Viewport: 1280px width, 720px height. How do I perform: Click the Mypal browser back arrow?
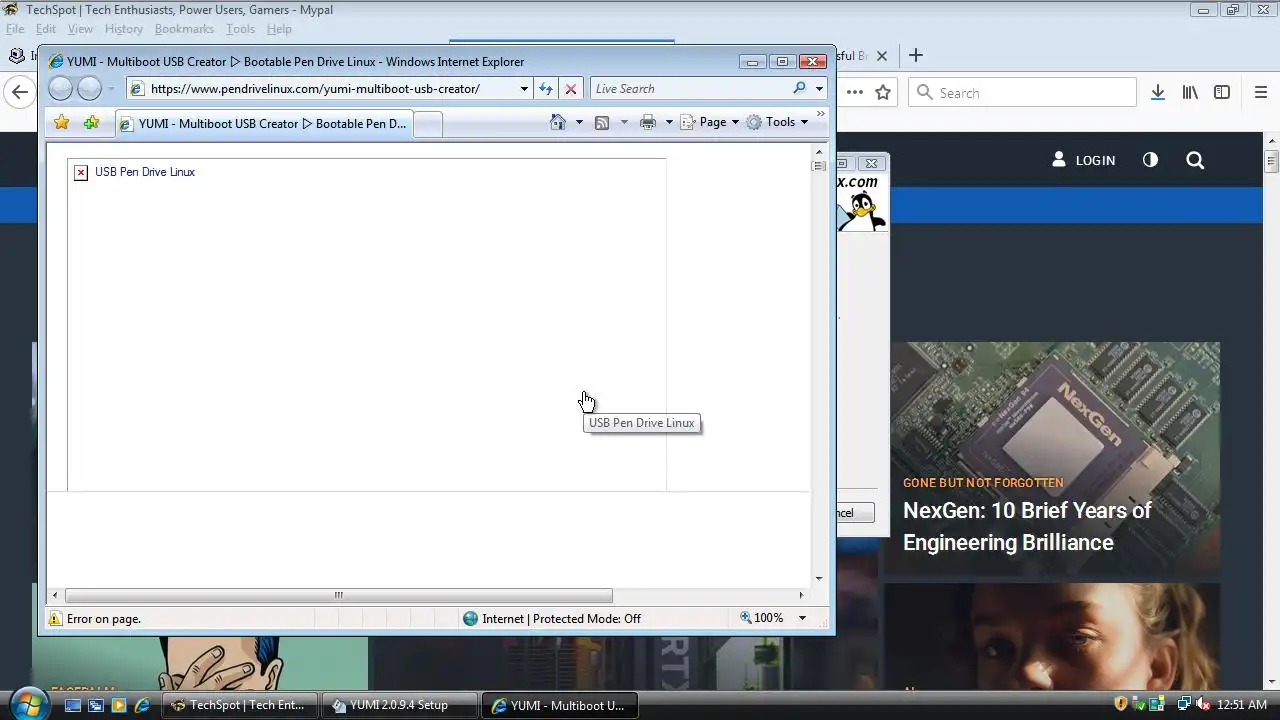(19, 93)
